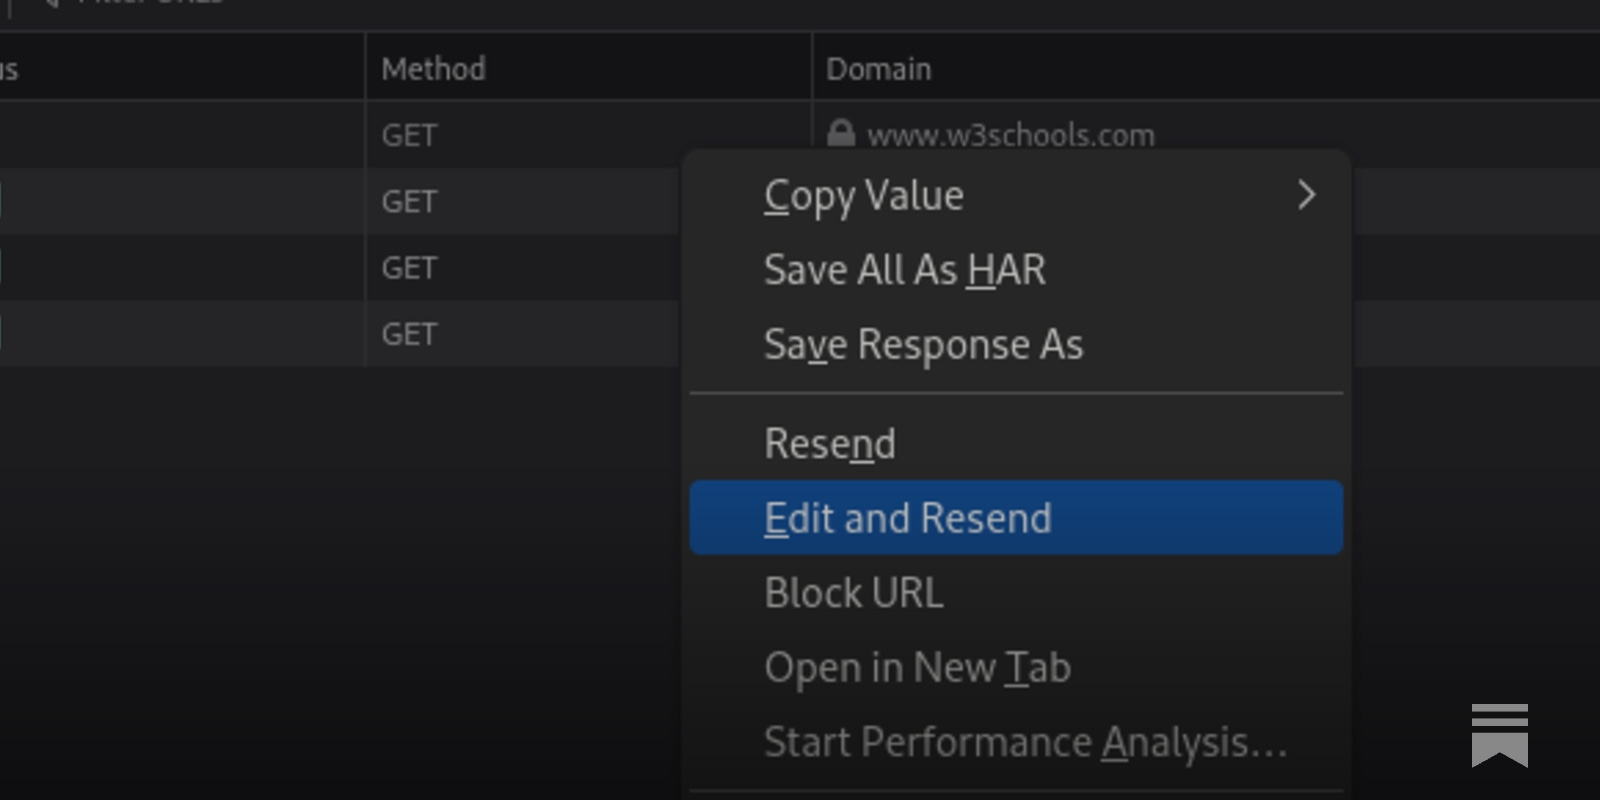The image size is (1600, 800).
Task: Open in New Tab menu entry
Action: pos(1016,667)
